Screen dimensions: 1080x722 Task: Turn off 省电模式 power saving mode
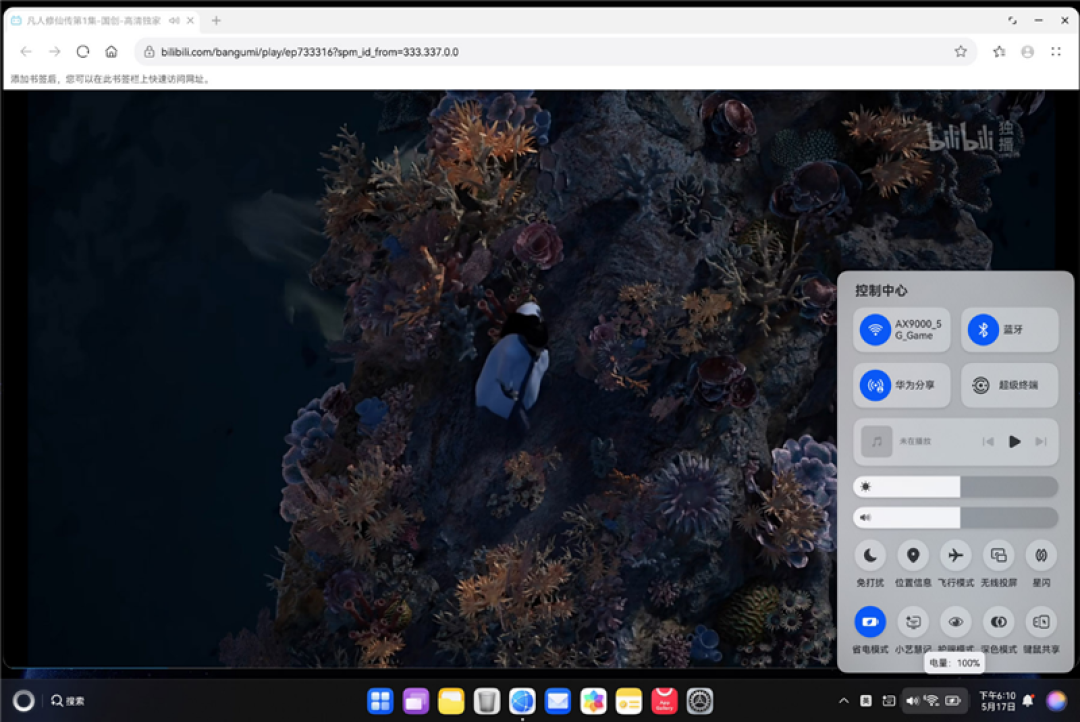pyautogui.click(x=870, y=622)
